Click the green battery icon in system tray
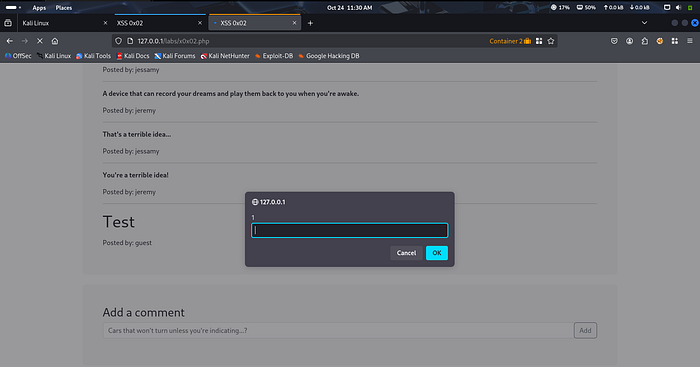700x367 pixels. 690,8
